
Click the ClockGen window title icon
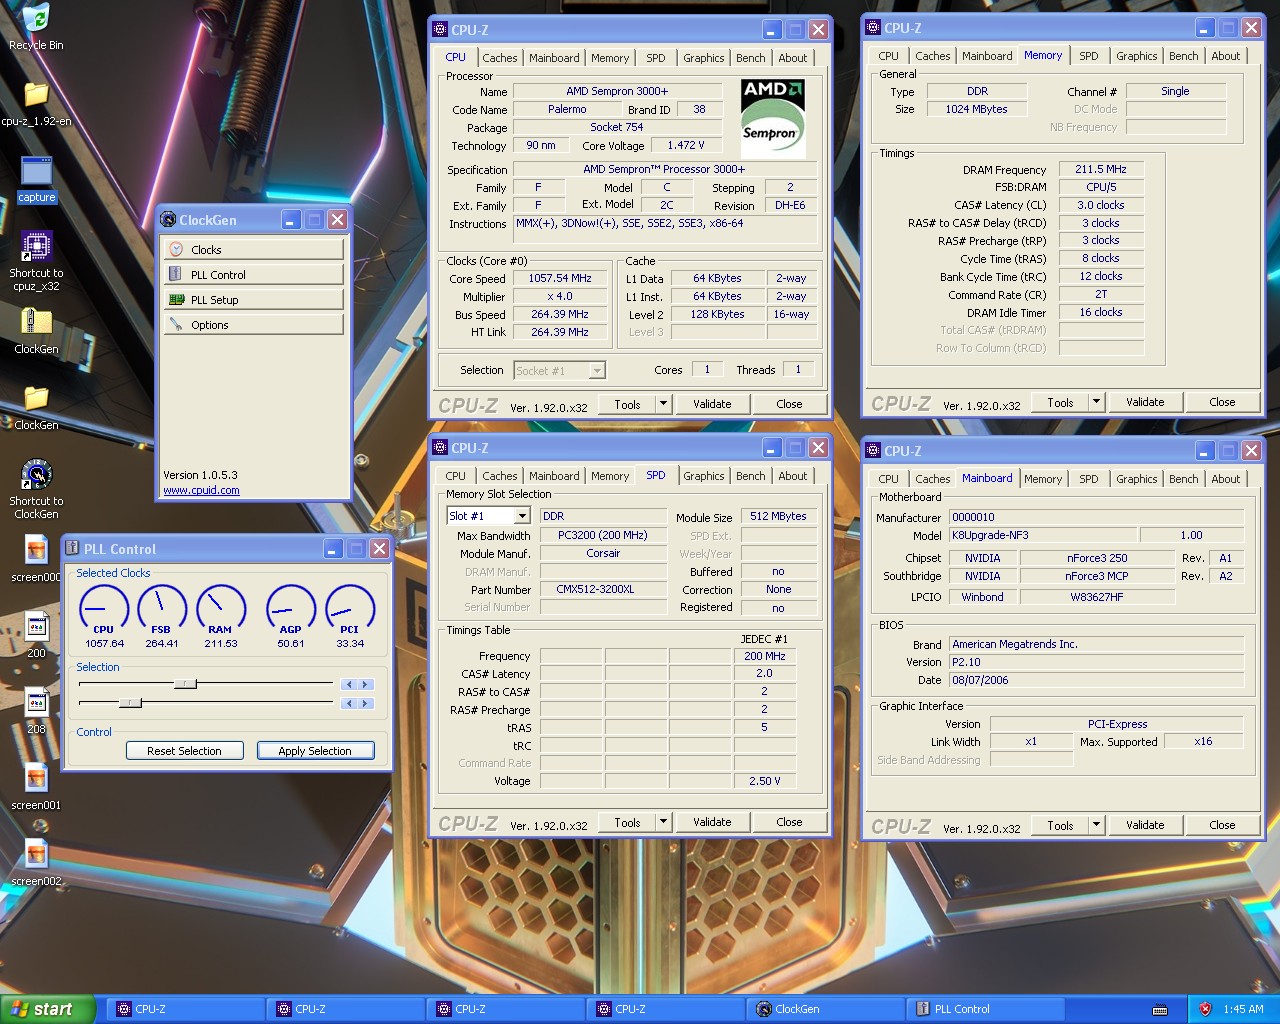point(169,220)
